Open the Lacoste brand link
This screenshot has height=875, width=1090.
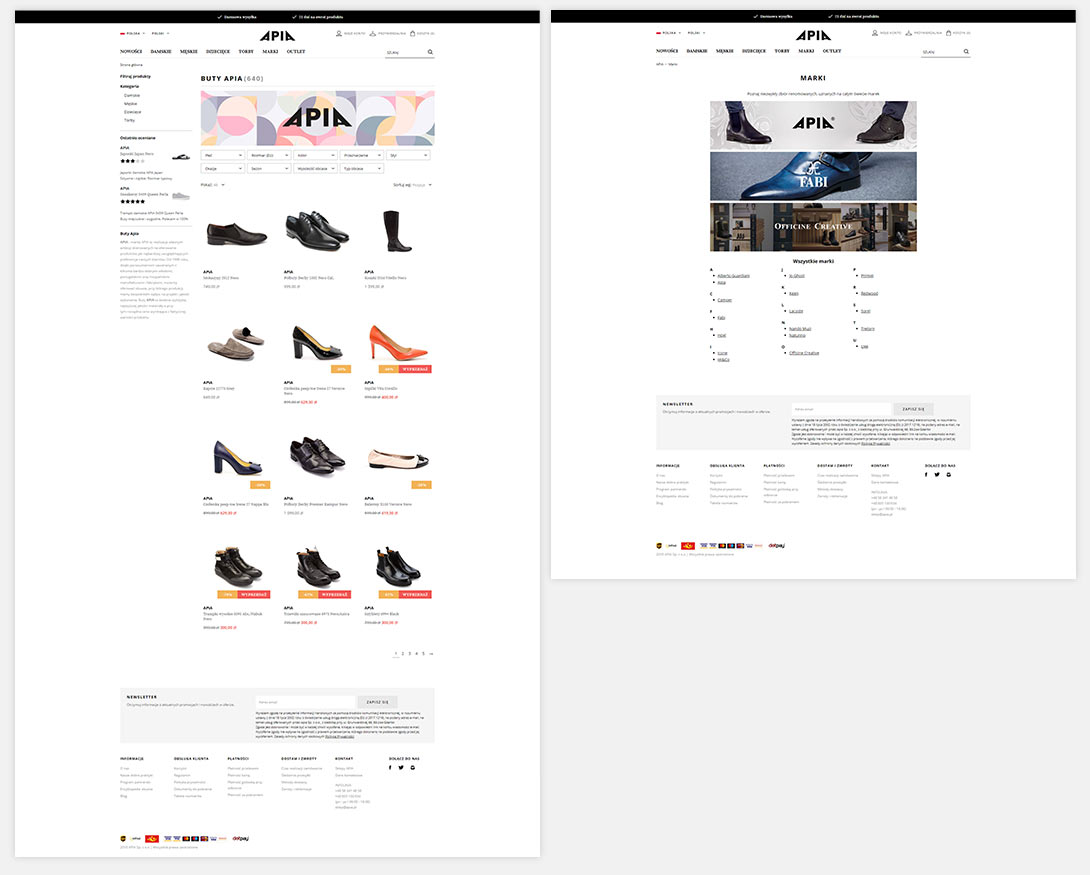(x=796, y=311)
